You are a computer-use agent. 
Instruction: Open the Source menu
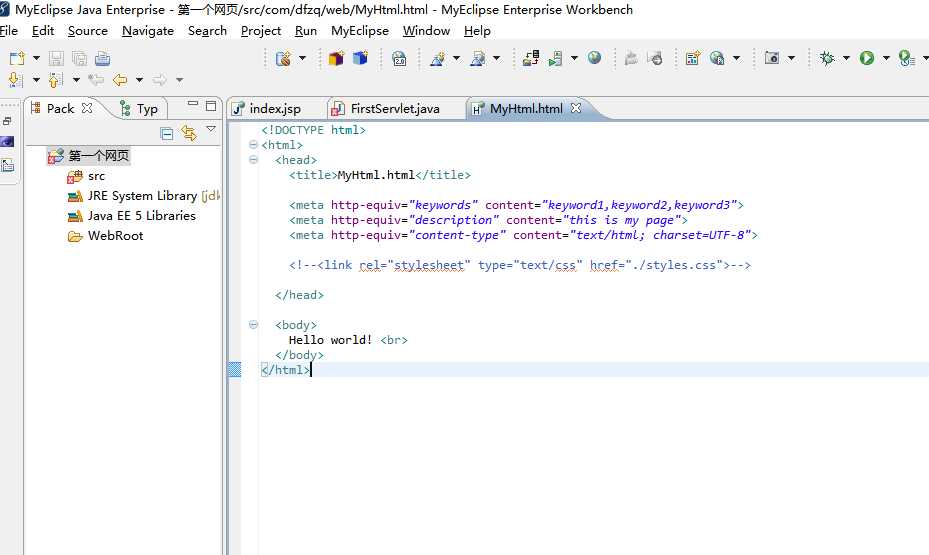pos(88,31)
